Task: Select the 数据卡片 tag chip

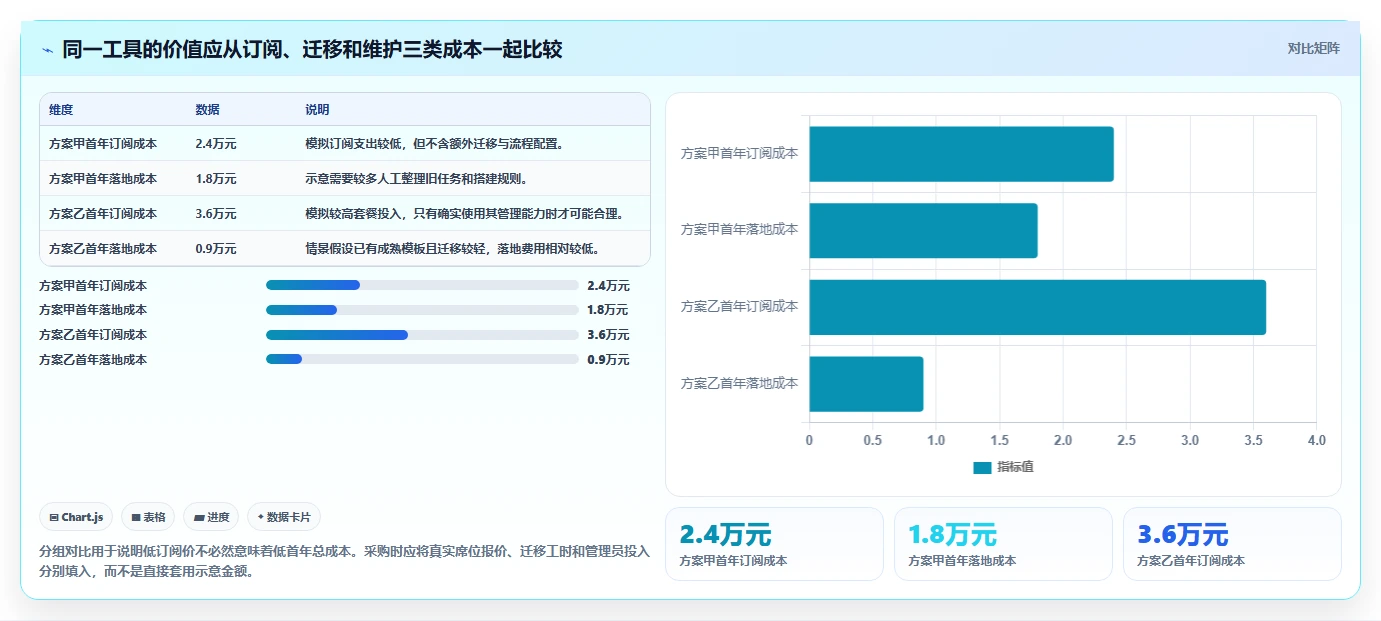Action: pyautogui.click(x=284, y=517)
